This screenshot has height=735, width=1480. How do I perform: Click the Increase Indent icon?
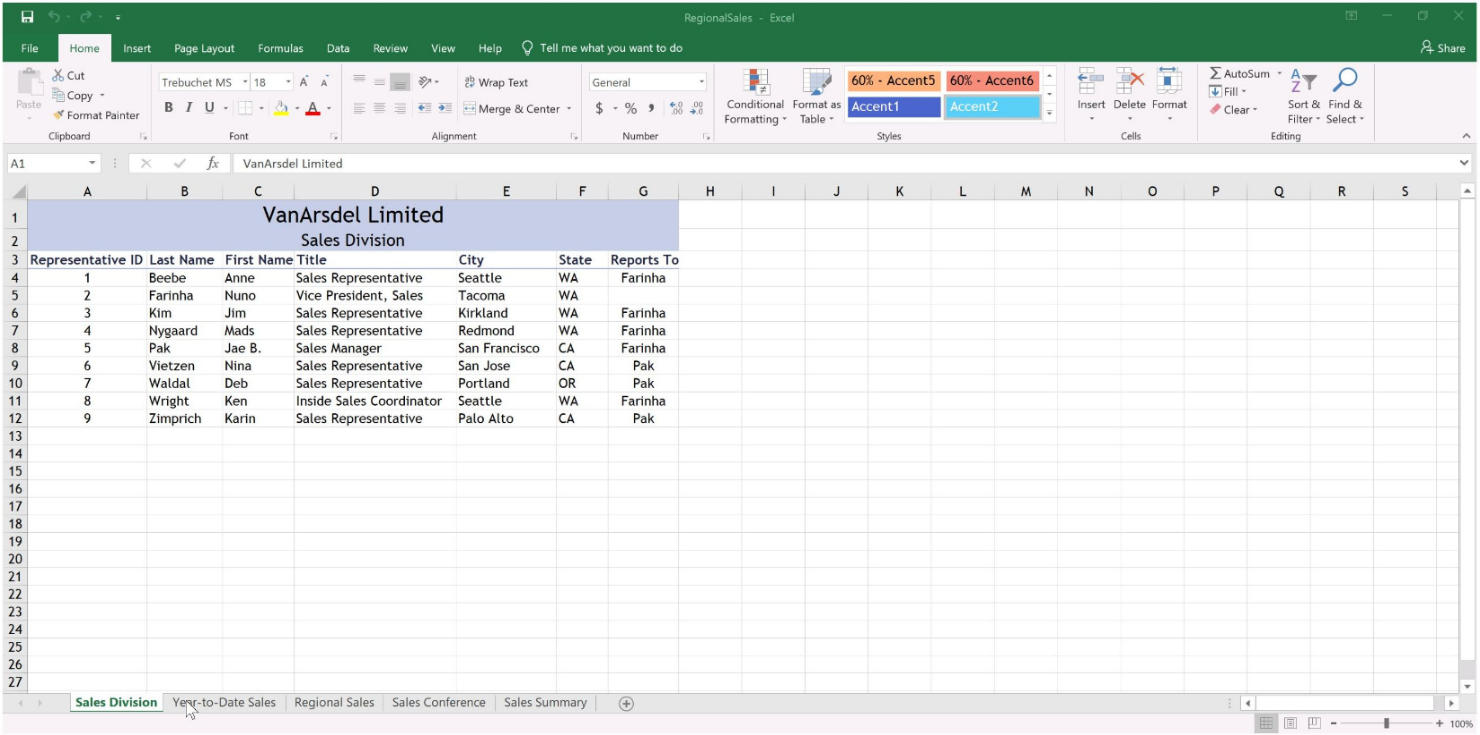pos(444,108)
